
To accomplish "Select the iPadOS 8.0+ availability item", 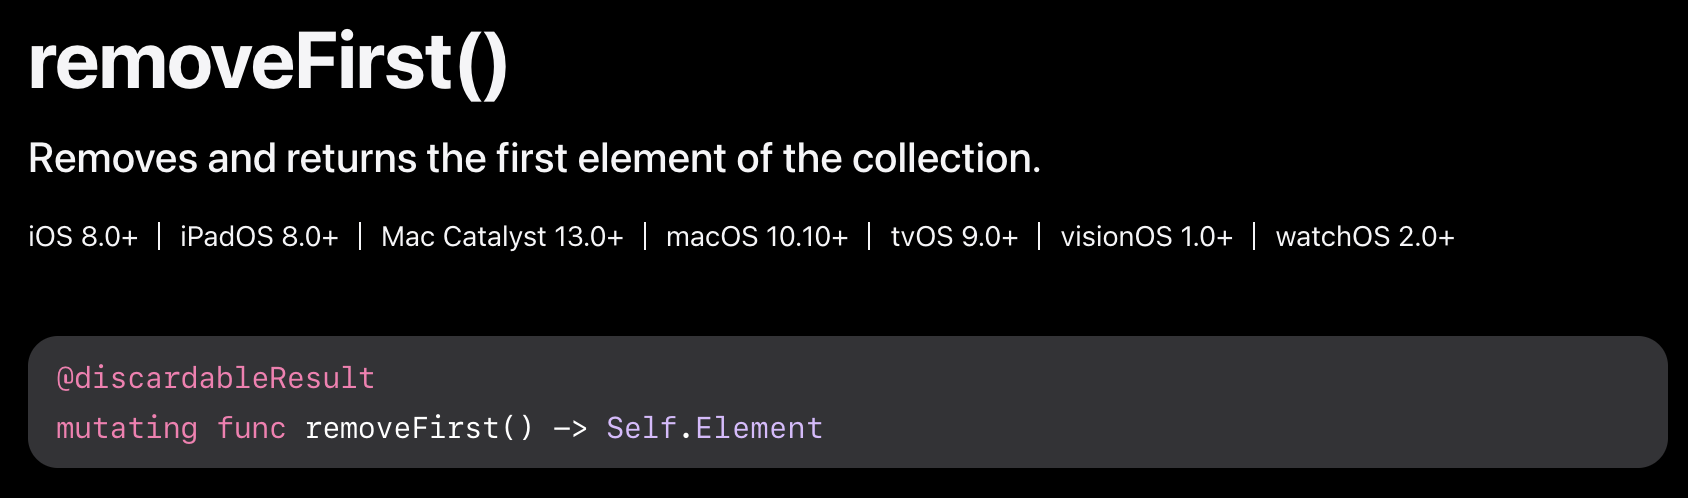I will click(x=259, y=237).
